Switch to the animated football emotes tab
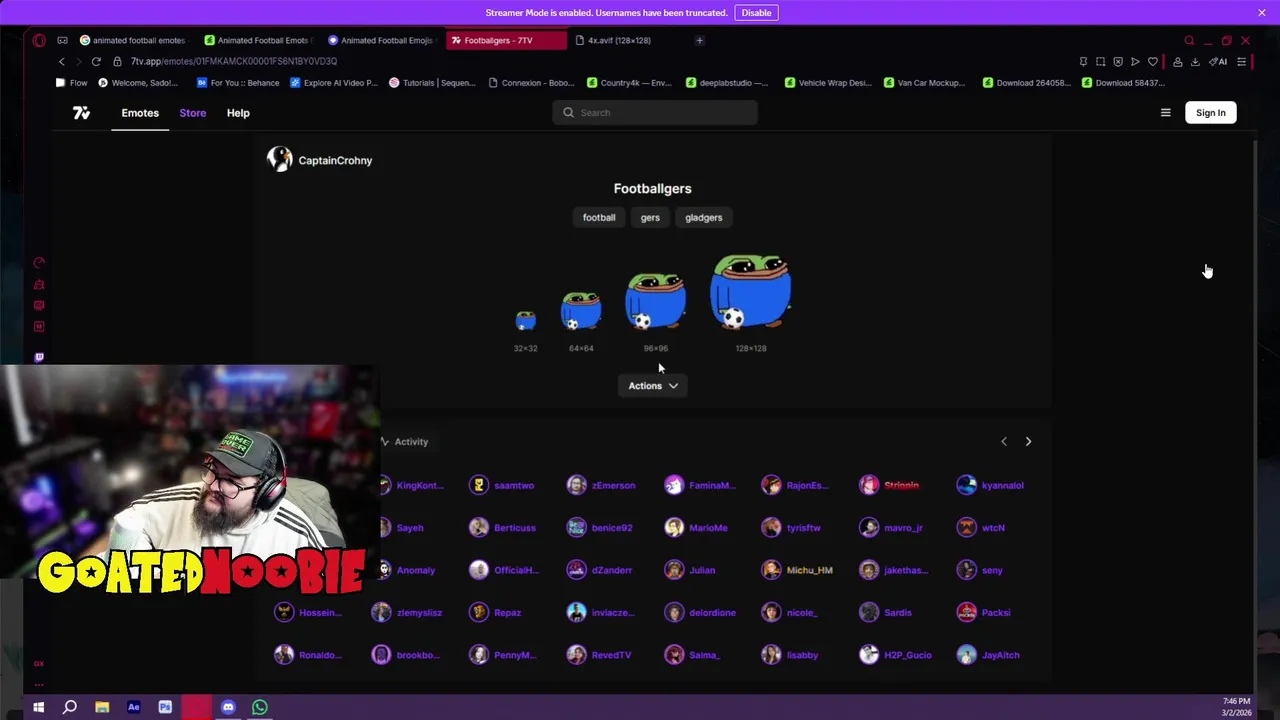The image size is (1280, 720). pyautogui.click(x=133, y=40)
